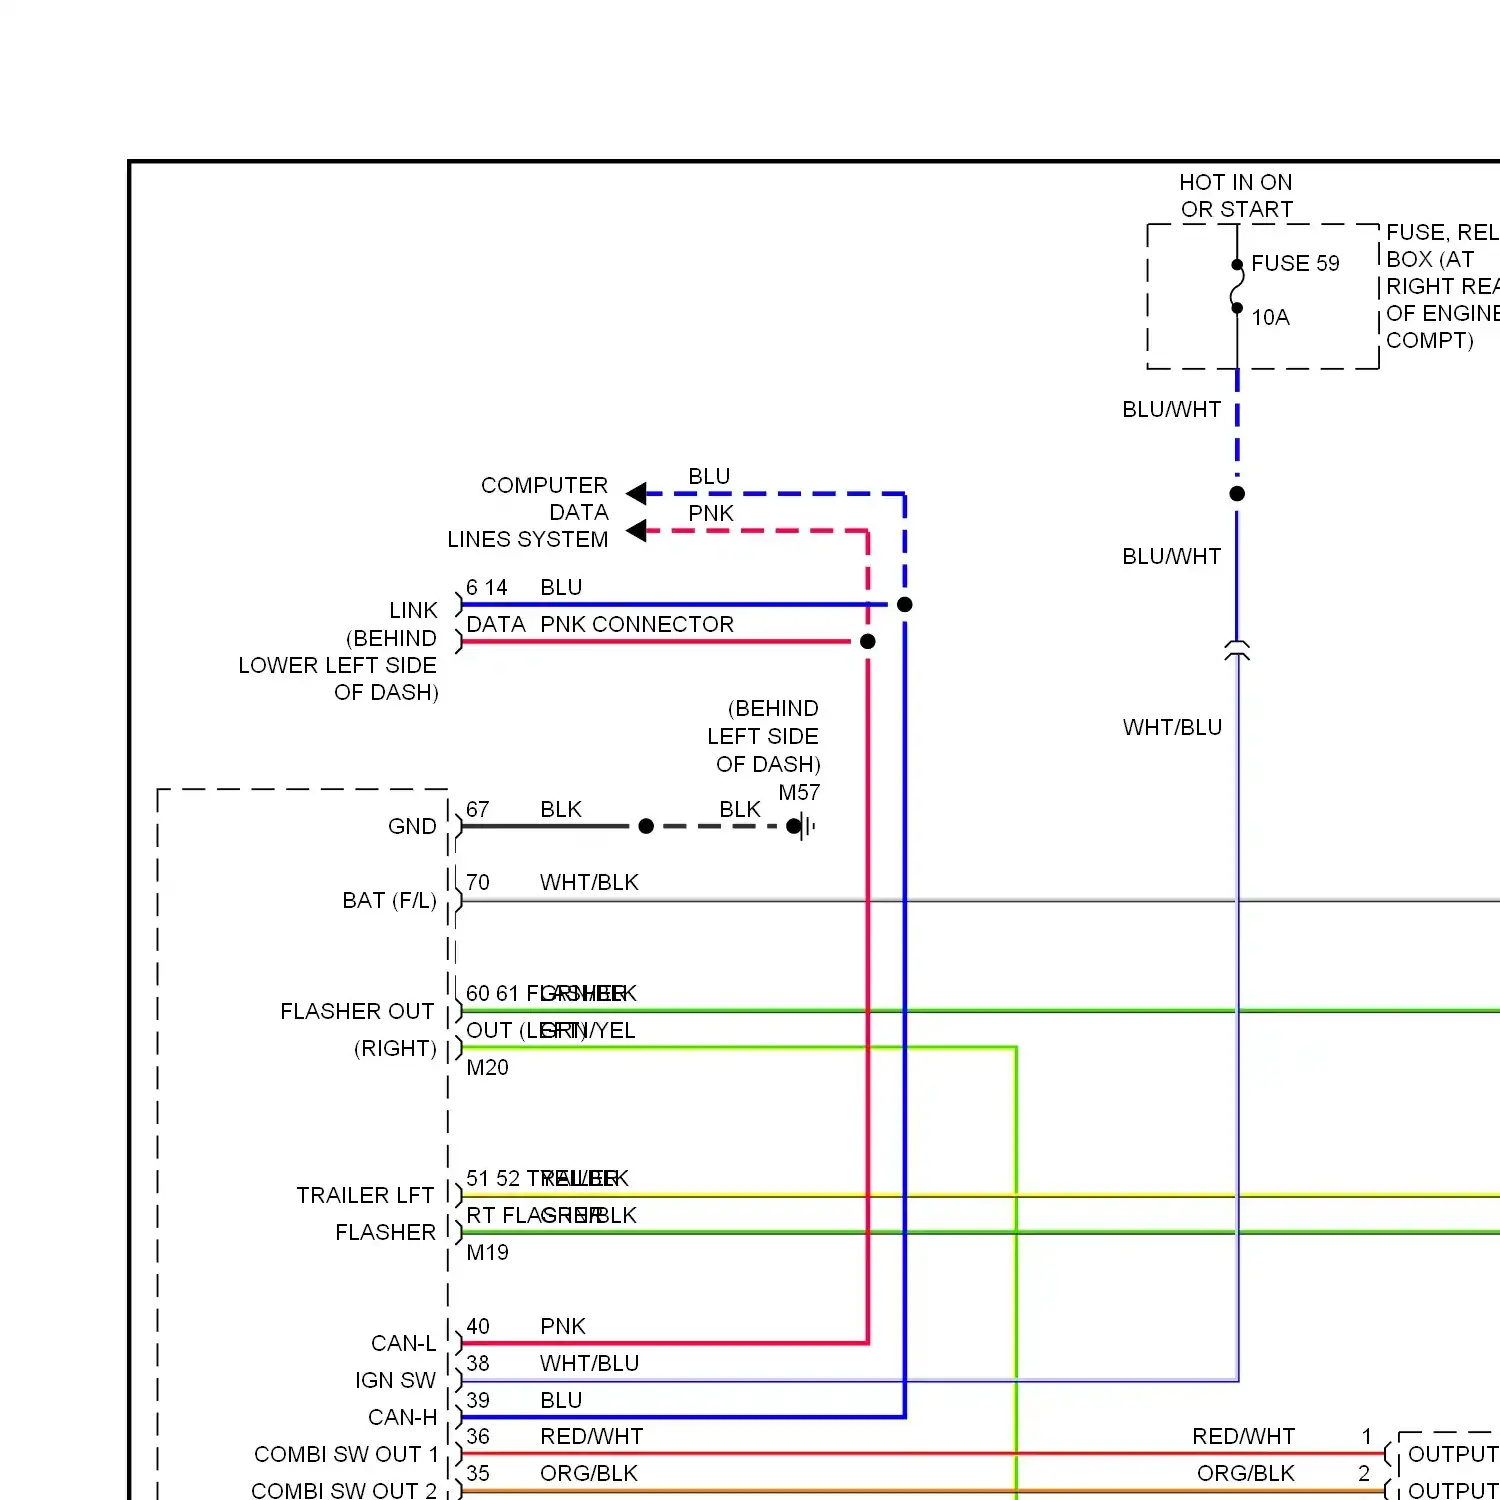Click the TRAILER LFT label

pos(365,1195)
